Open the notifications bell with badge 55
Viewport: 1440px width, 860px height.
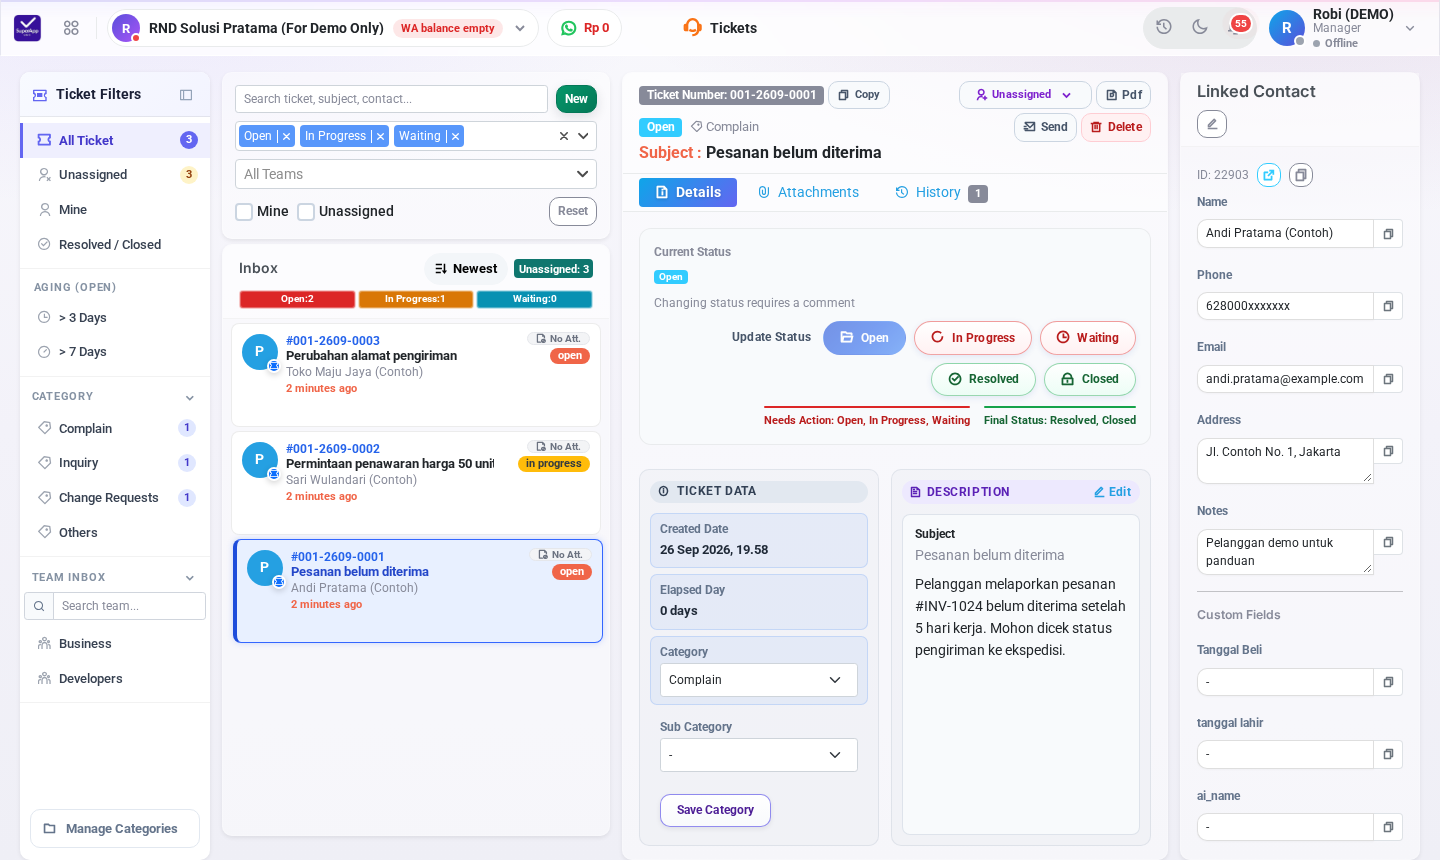(1236, 27)
